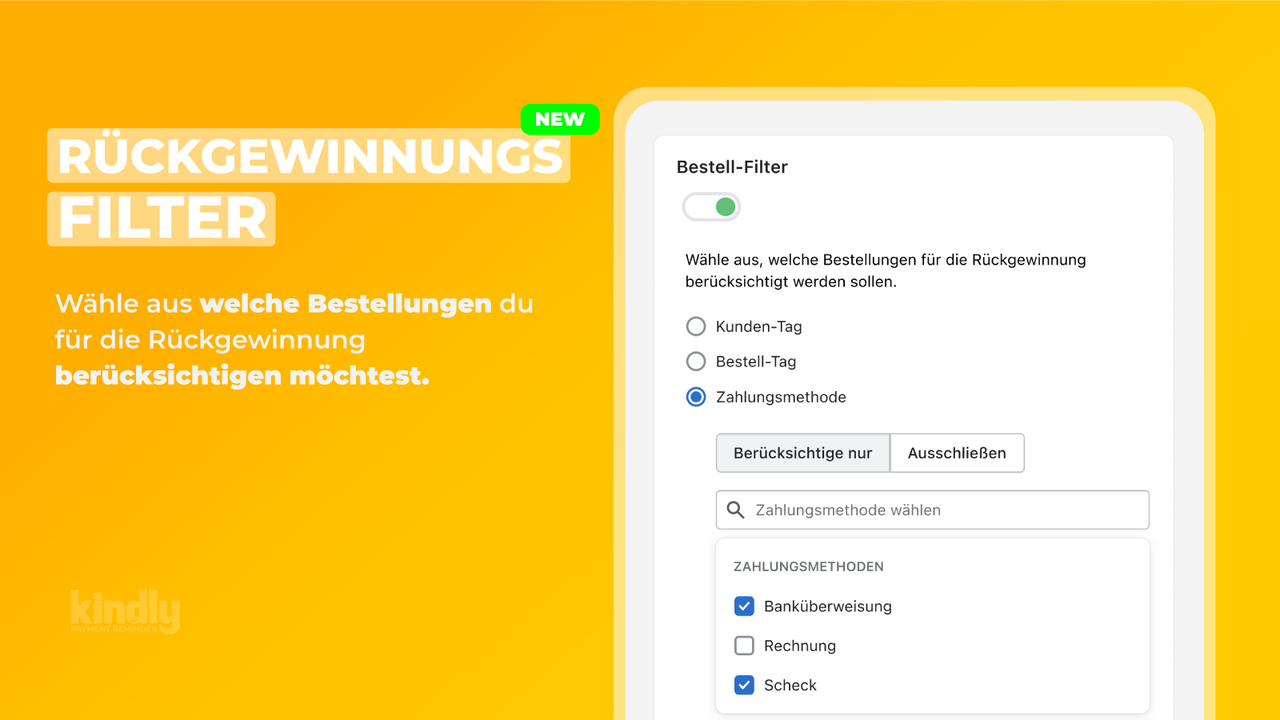The height and width of the screenshot is (720, 1280).
Task: Select the Bestell-Tag radio option
Action: click(x=696, y=361)
